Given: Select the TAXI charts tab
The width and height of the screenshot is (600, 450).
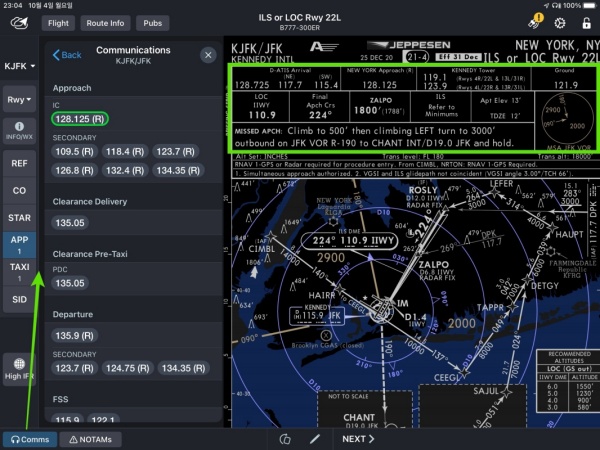Looking at the screenshot, I should (x=19, y=267).
